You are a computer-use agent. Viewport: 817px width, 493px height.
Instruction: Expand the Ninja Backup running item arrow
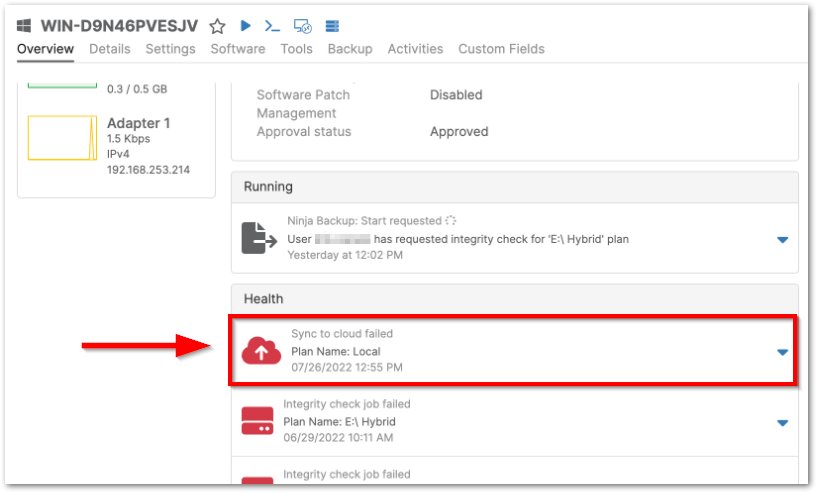782,239
